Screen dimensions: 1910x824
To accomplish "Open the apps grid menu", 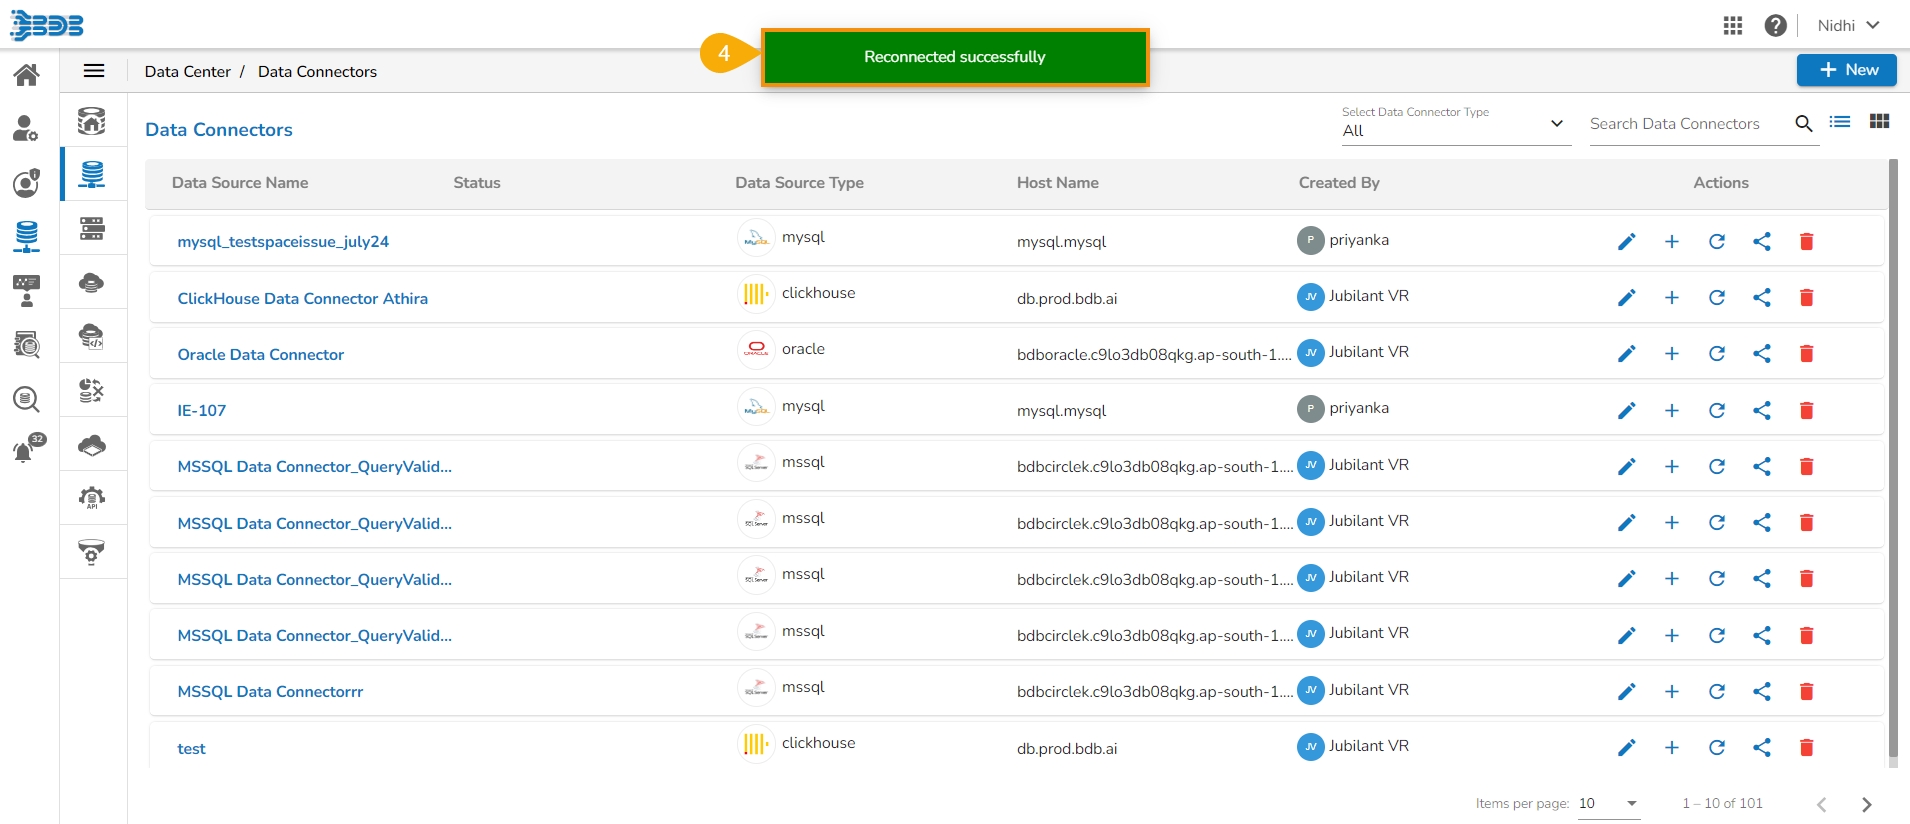I will coord(1733,26).
